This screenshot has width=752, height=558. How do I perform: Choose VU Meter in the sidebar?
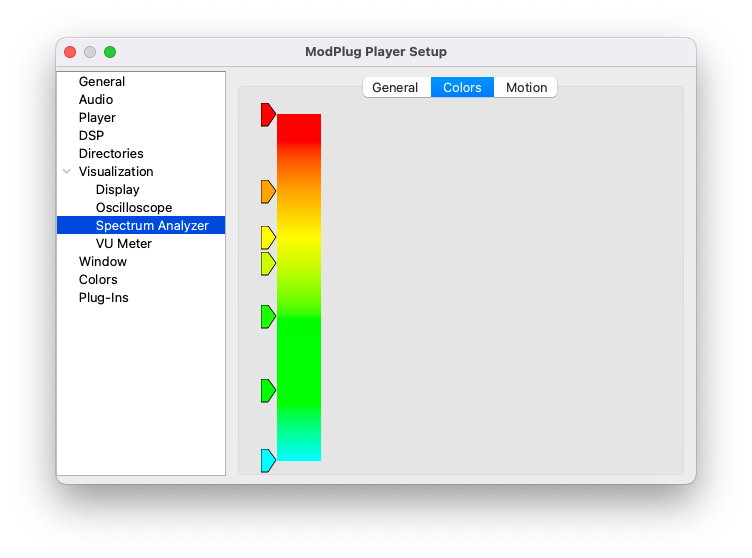pyautogui.click(x=124, y=244)
